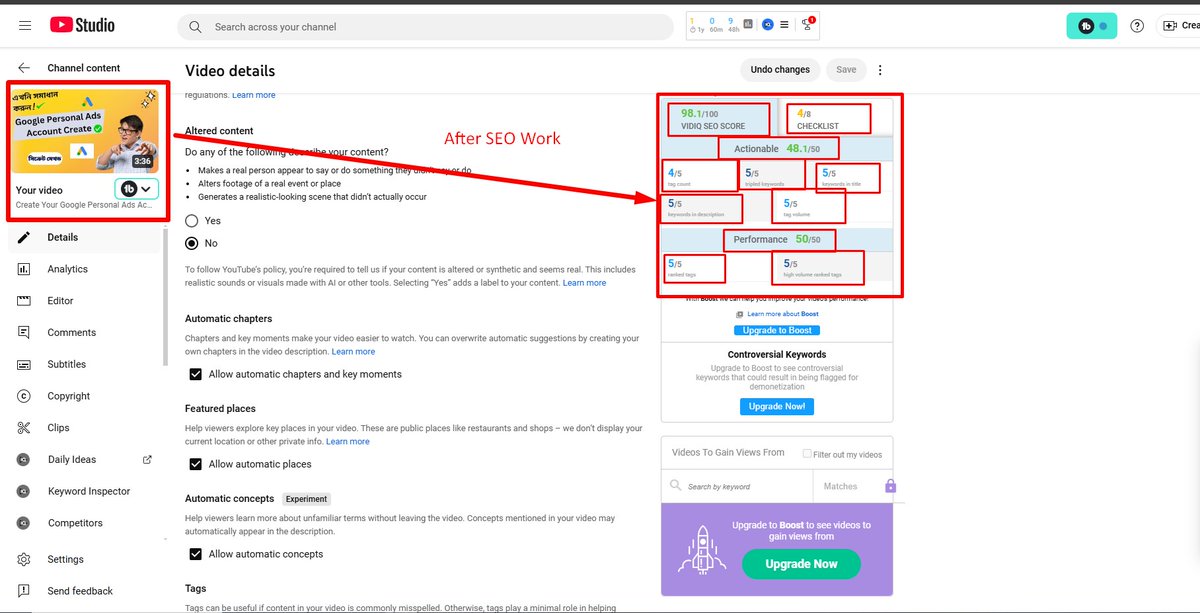Click the teal vidIQ account button
This screenshot has width=1200, height=613.
1092,26
